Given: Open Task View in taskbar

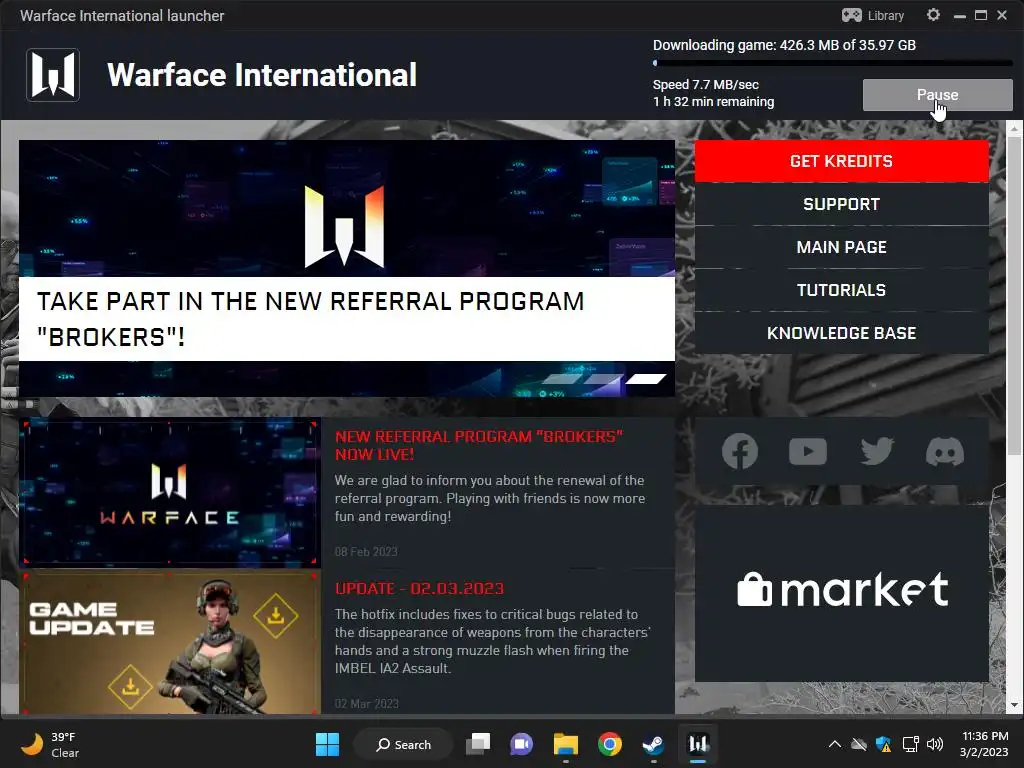Looking at the screenshot, I should 478,744.
